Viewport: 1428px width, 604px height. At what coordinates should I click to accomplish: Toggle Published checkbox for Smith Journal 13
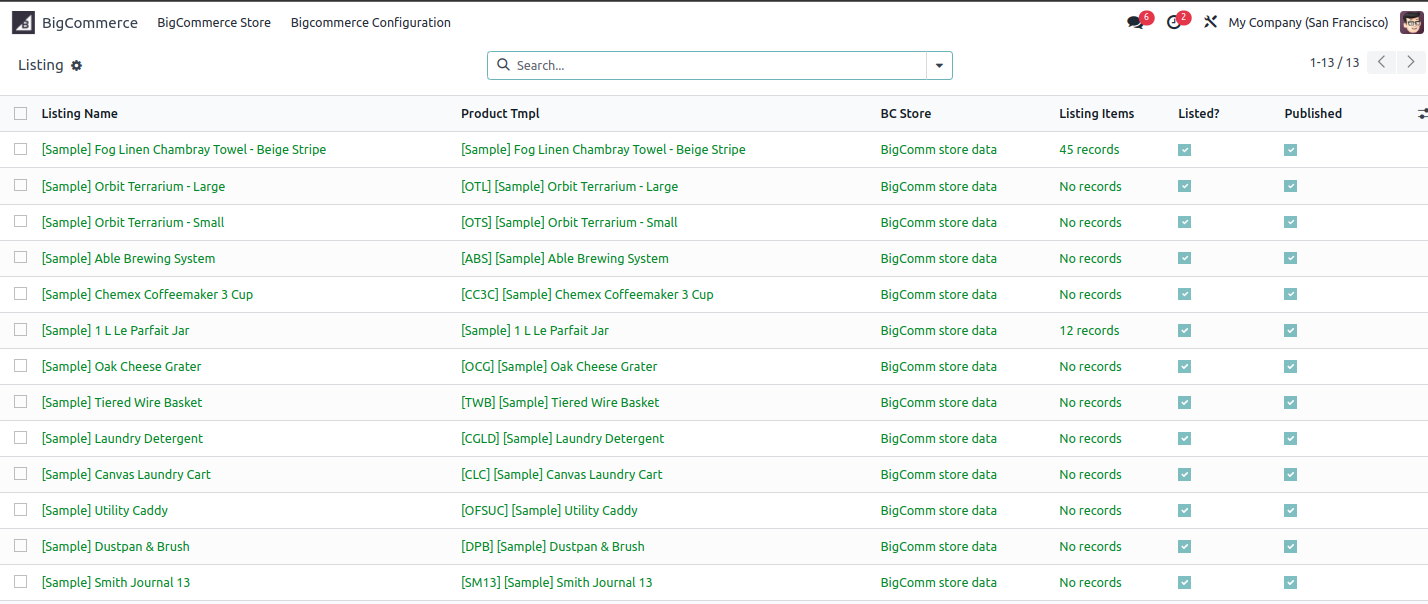click(1291, 582)
